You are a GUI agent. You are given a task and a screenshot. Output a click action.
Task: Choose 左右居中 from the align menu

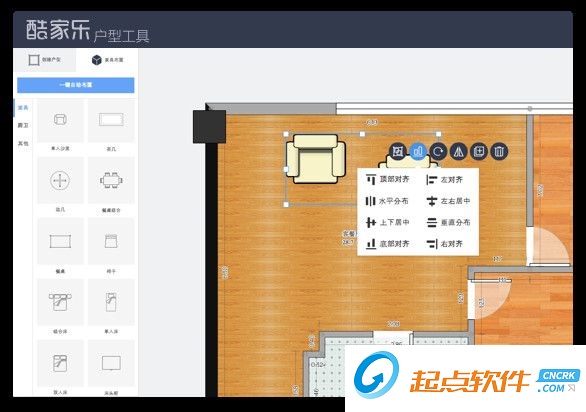(448, 201)
